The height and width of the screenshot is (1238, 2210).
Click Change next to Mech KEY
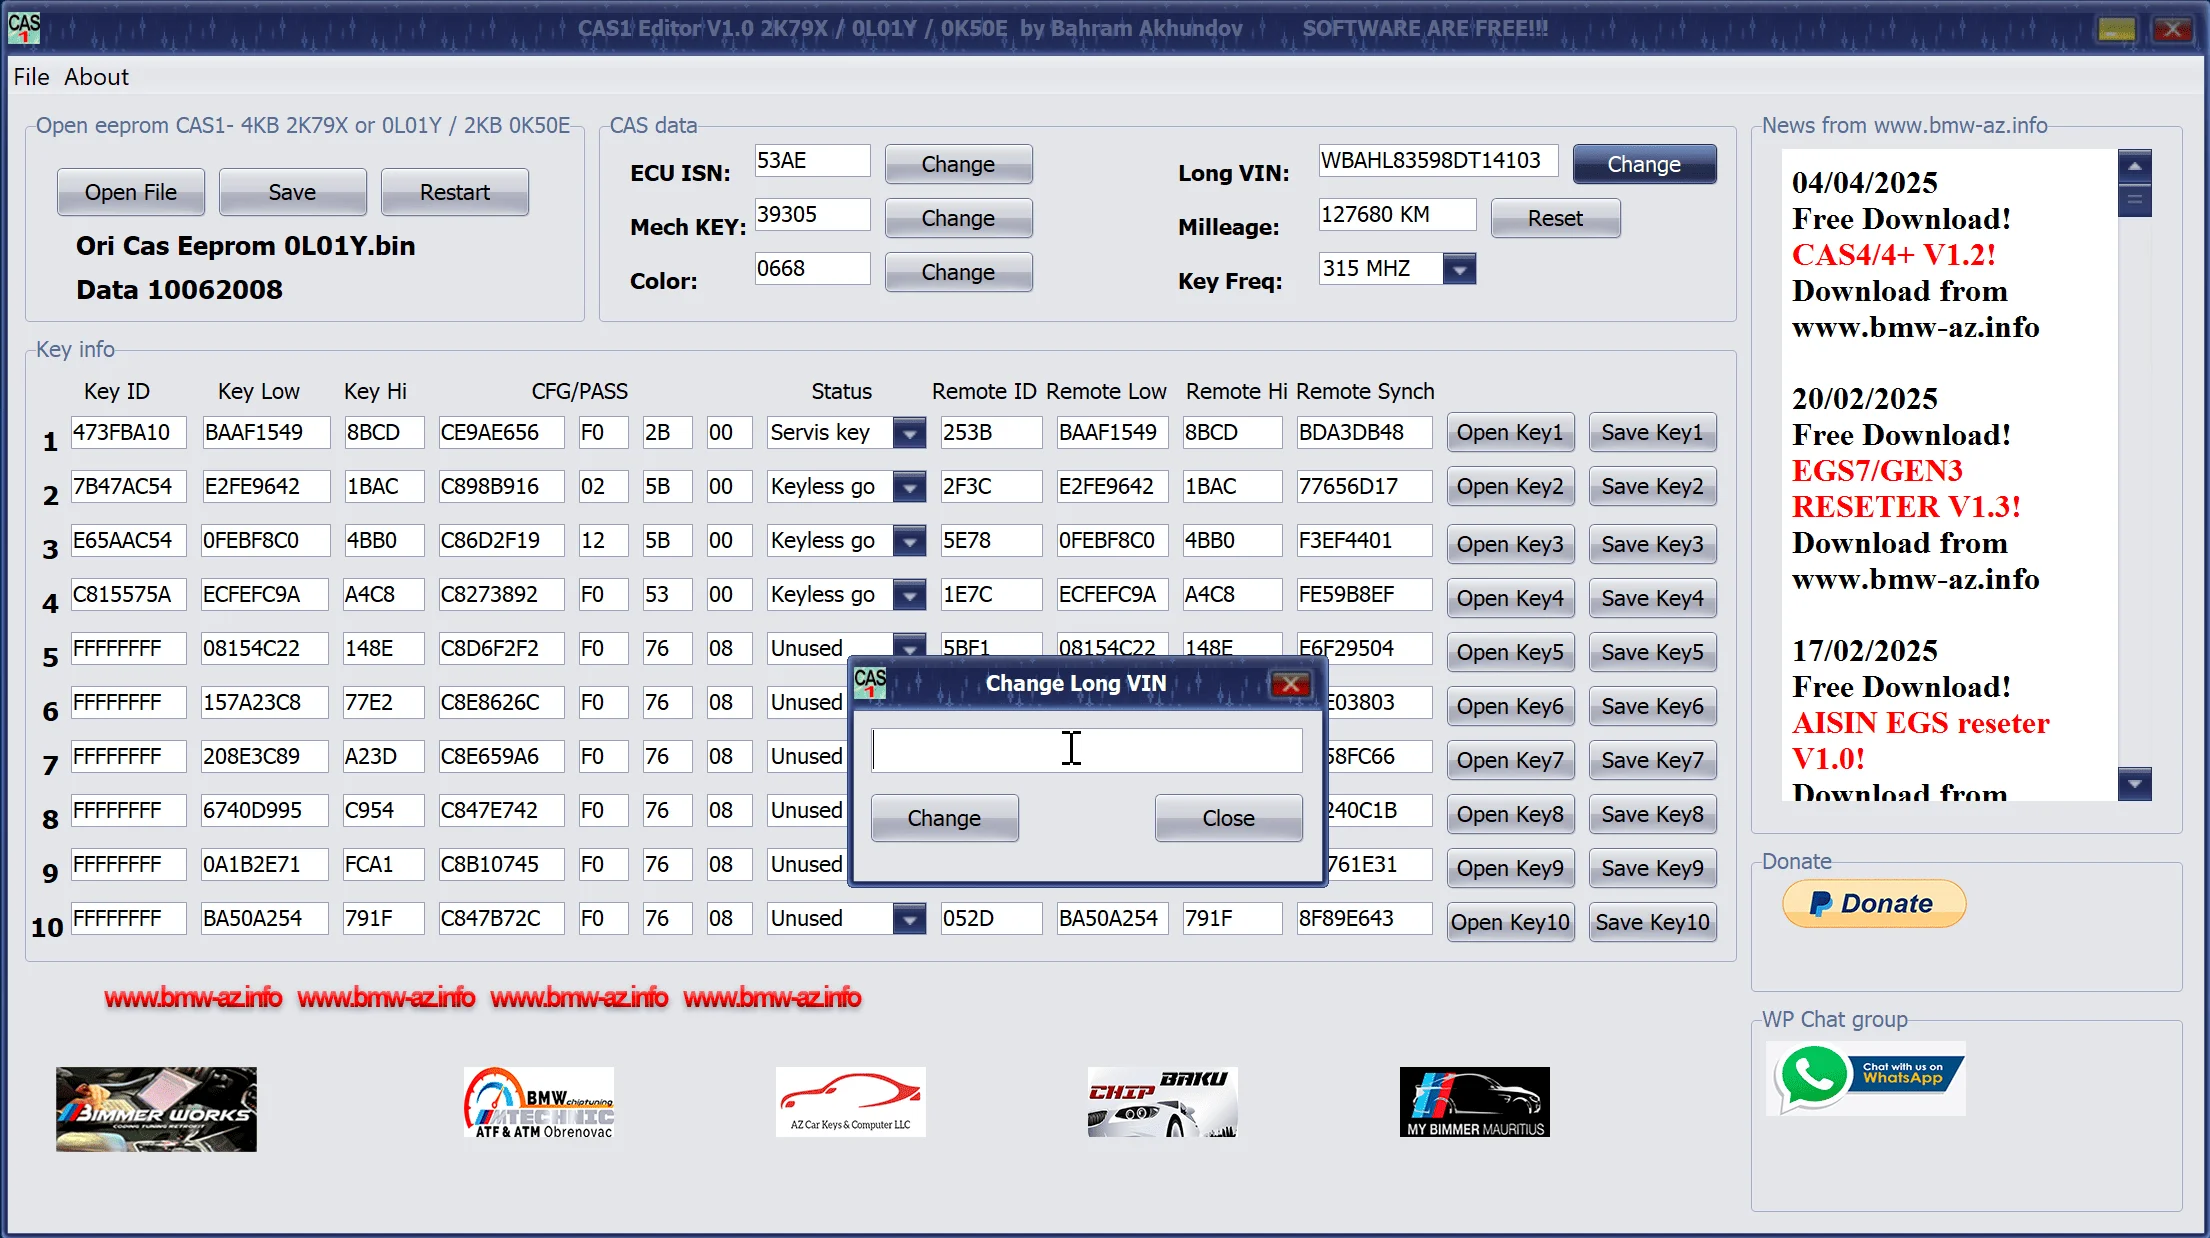[x=958, y=218]
